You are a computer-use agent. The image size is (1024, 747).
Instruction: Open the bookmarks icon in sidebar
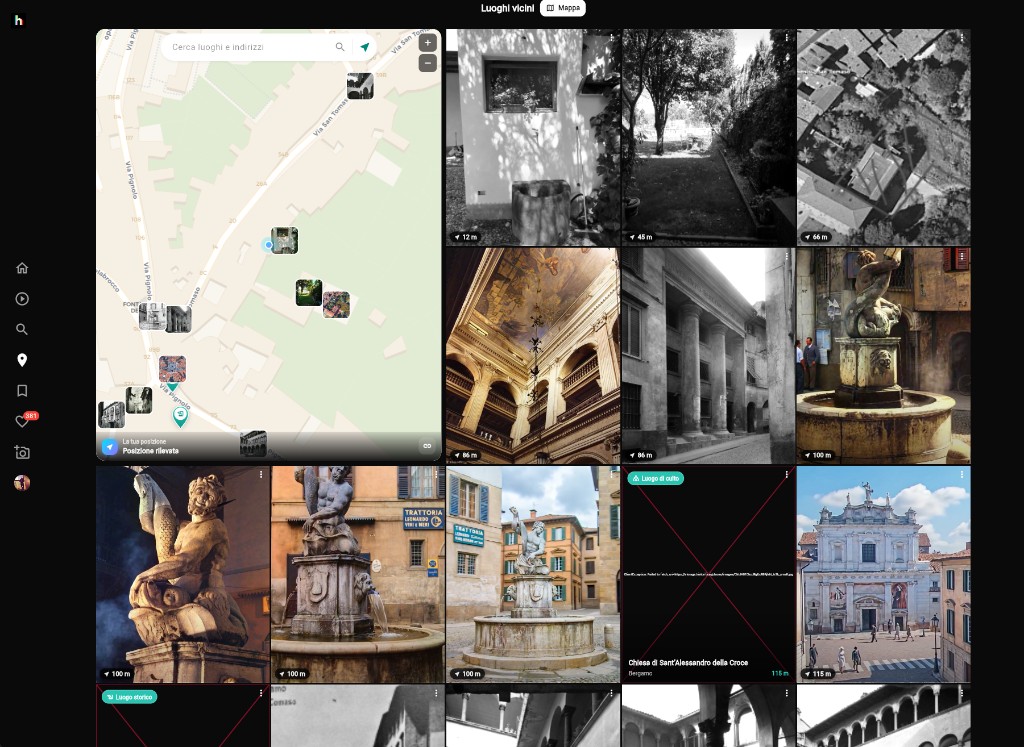(22, 390)
